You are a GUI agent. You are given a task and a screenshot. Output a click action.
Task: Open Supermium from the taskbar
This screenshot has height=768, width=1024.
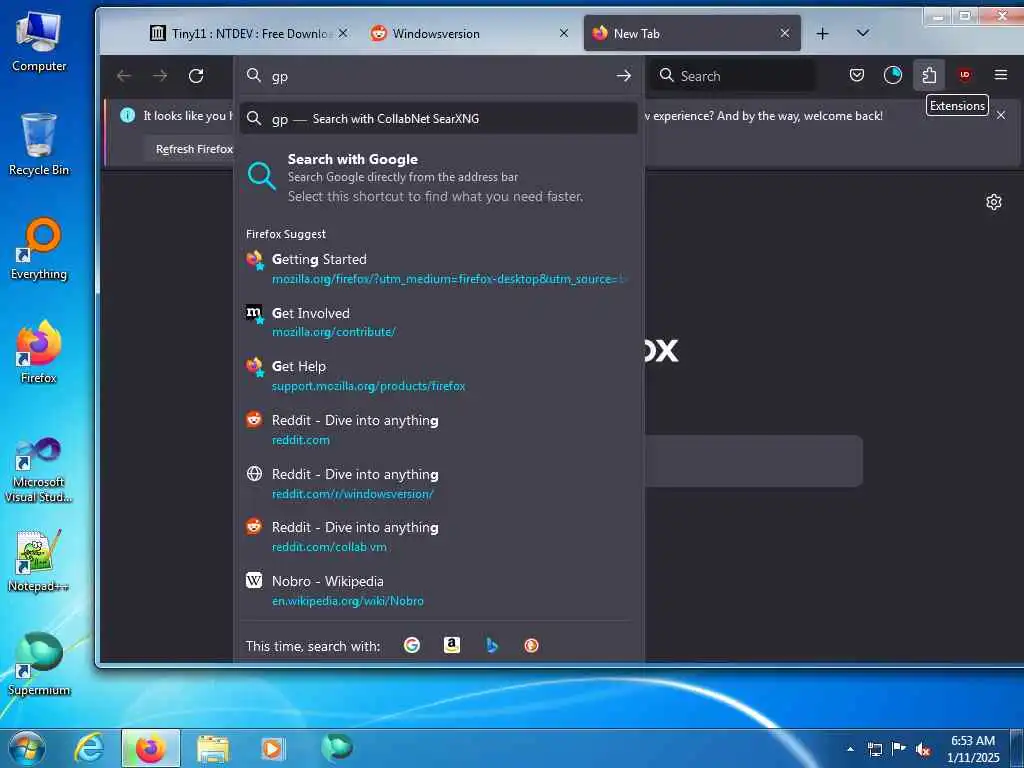(337, 747)
